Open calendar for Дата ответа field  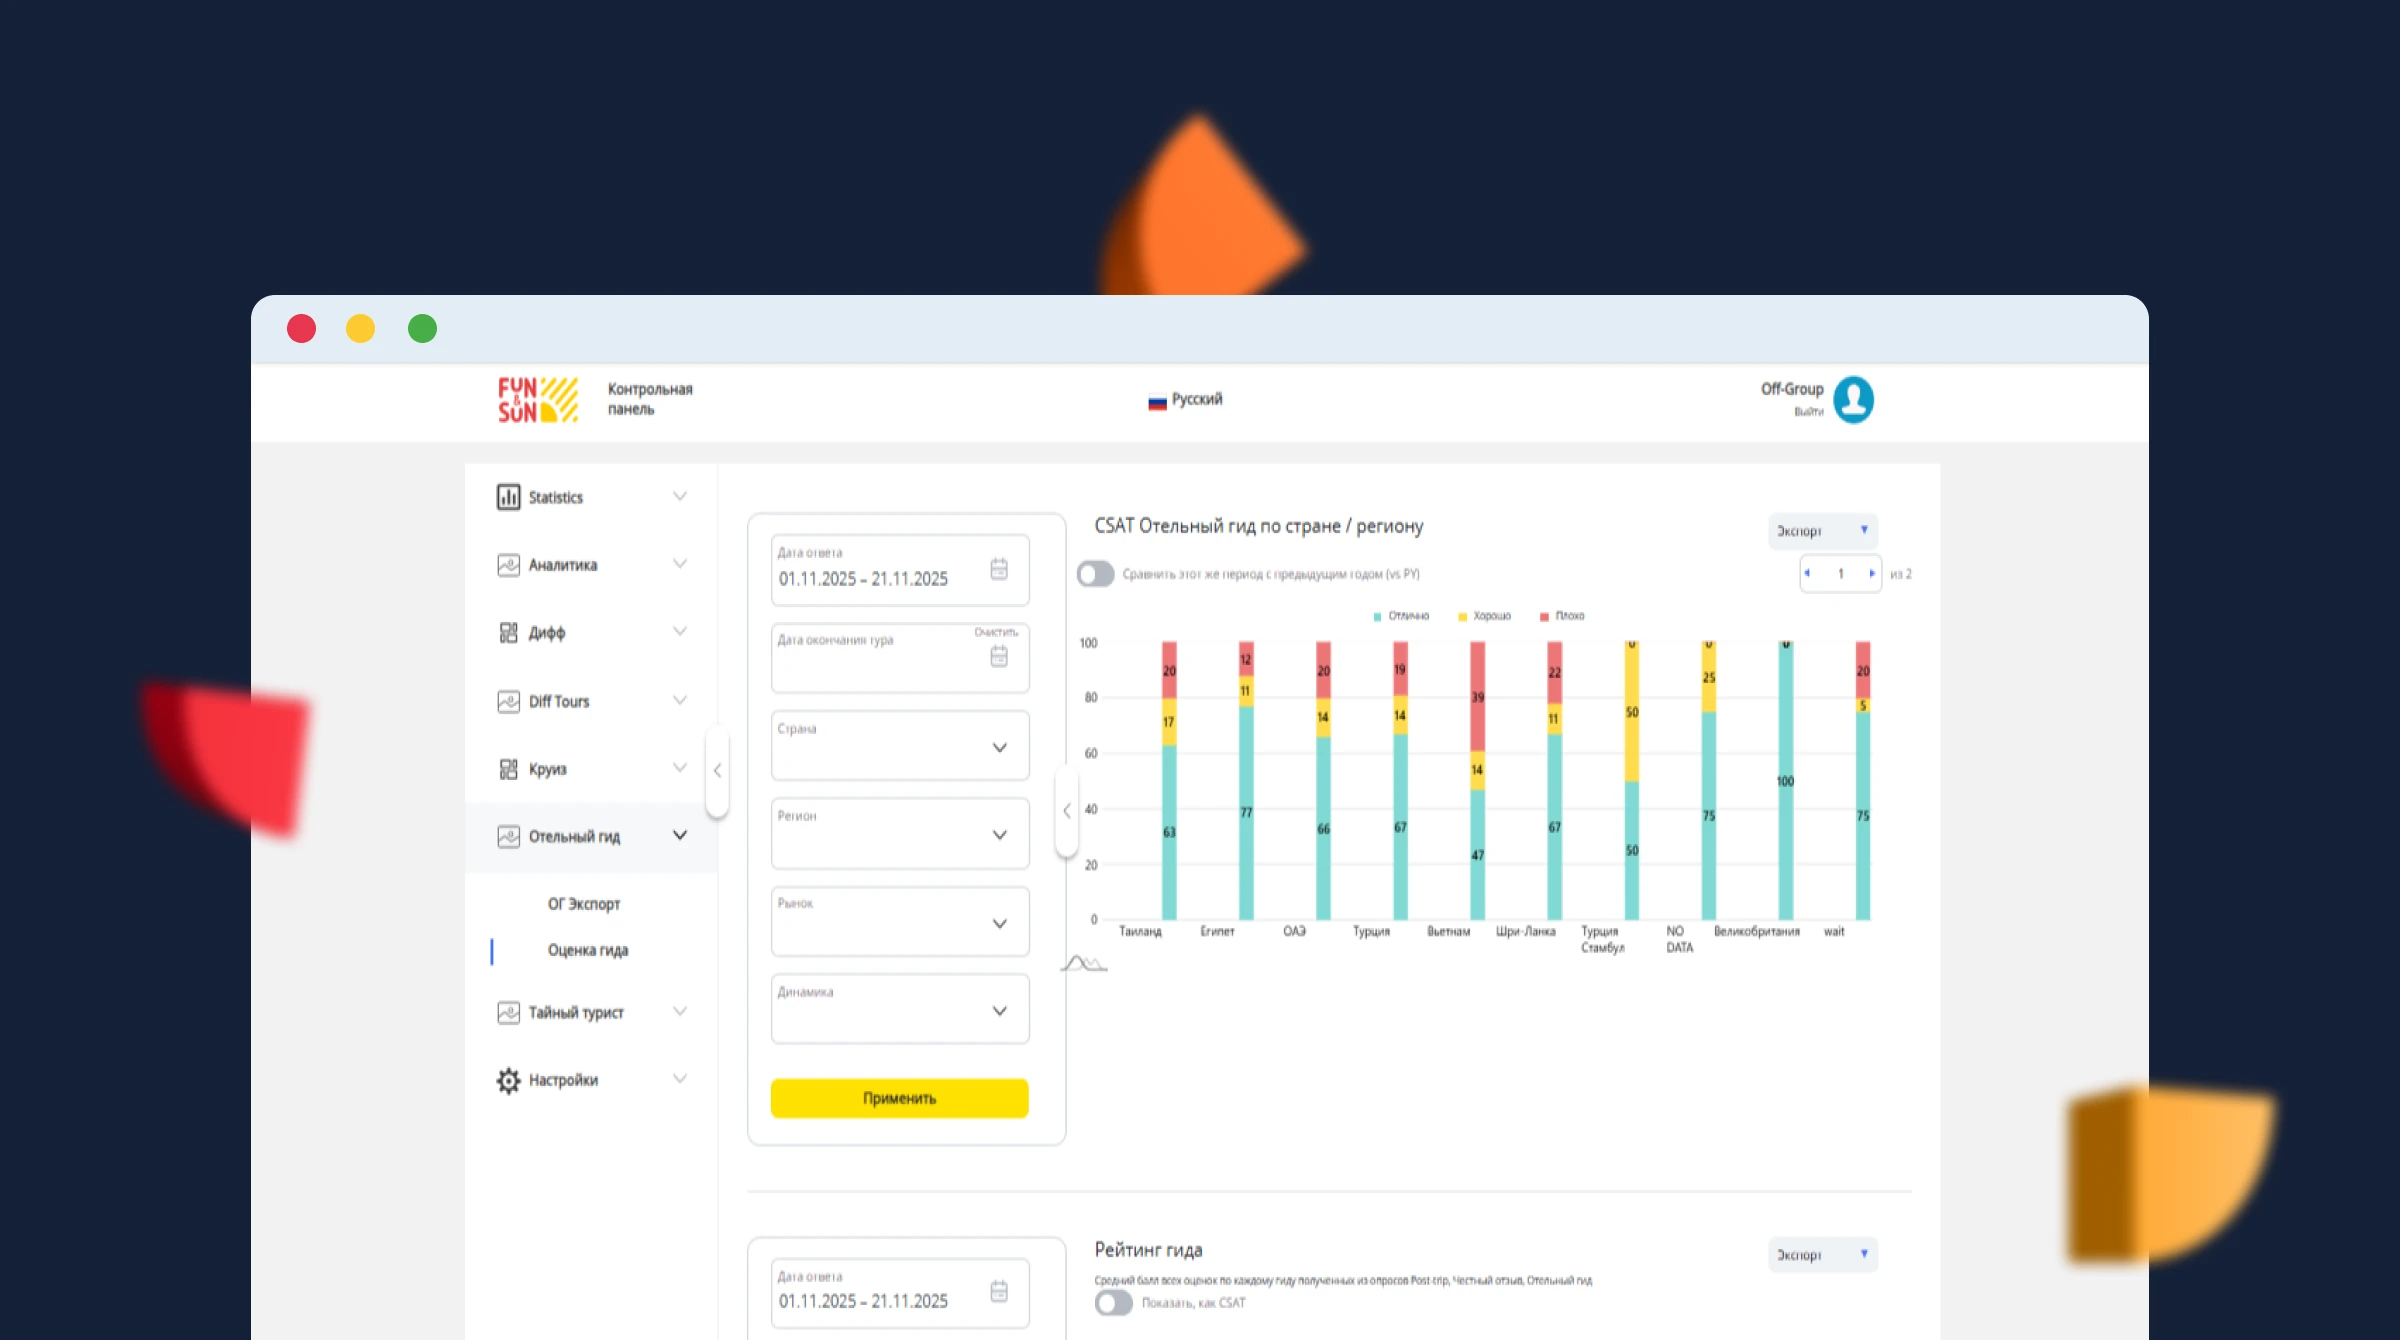pyautogui.click(x=998, y=569)
